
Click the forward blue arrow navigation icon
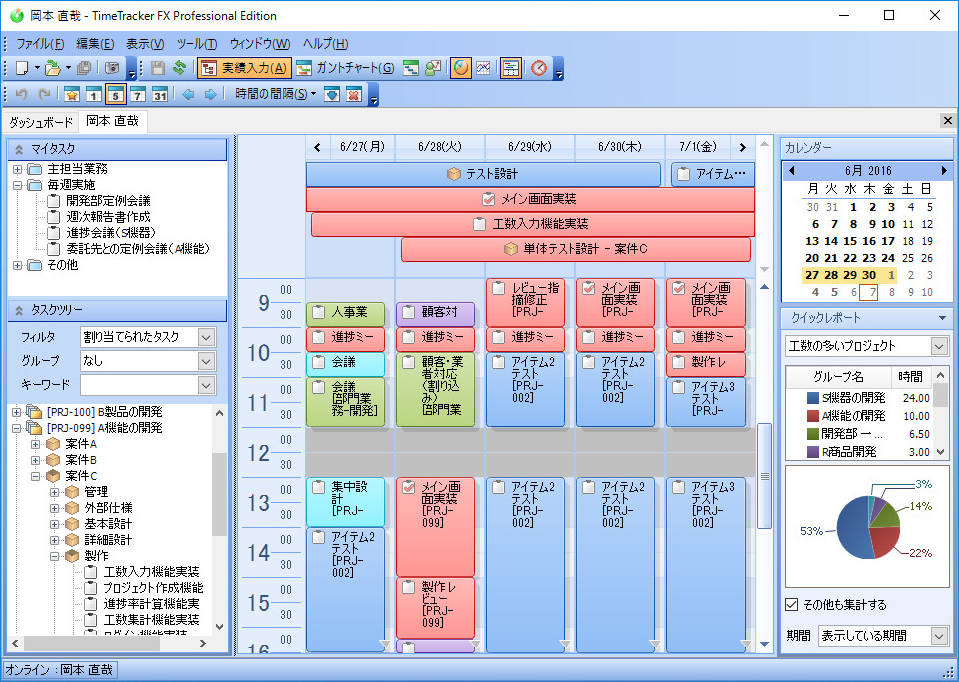pyautogui.click(x=210, y=95)
